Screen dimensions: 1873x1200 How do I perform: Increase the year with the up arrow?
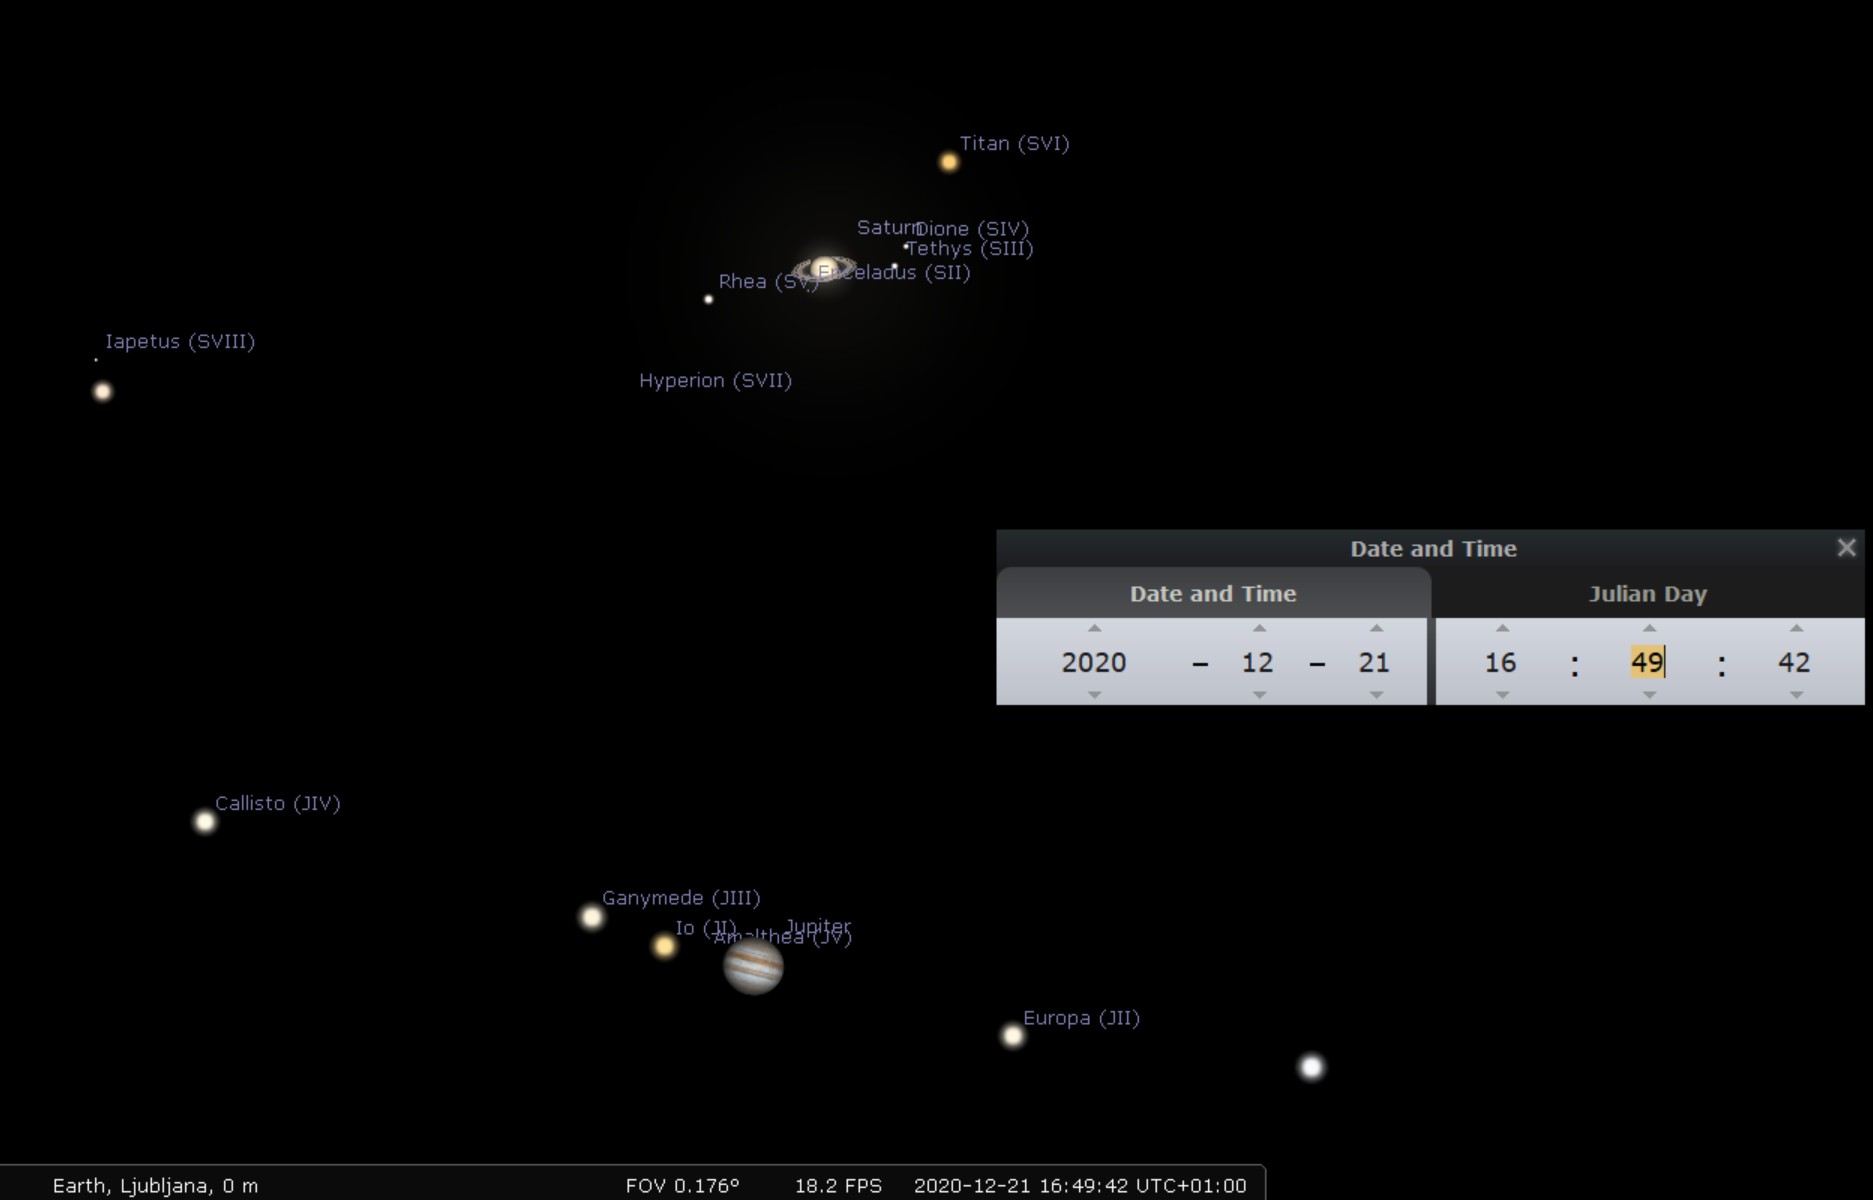coord(1094,629)
